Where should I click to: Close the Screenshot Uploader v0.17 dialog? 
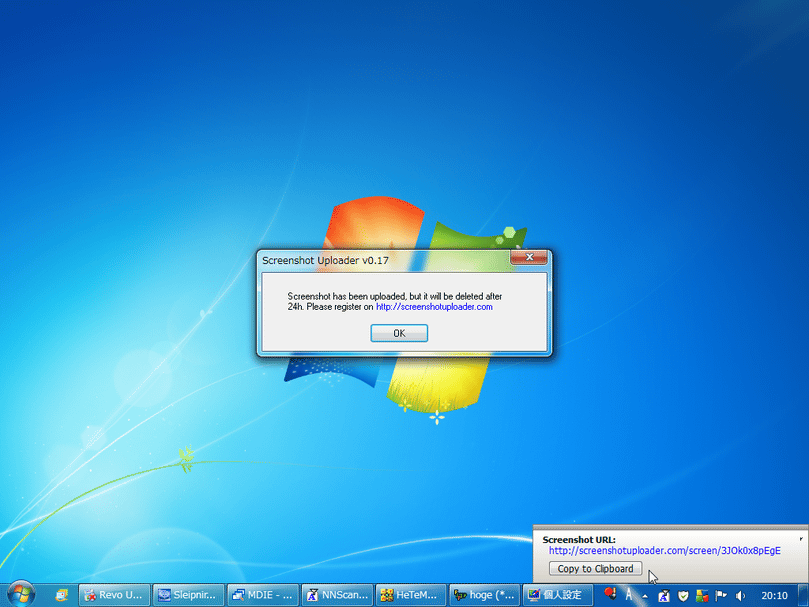pyautogui.click(x=529, y=257)
